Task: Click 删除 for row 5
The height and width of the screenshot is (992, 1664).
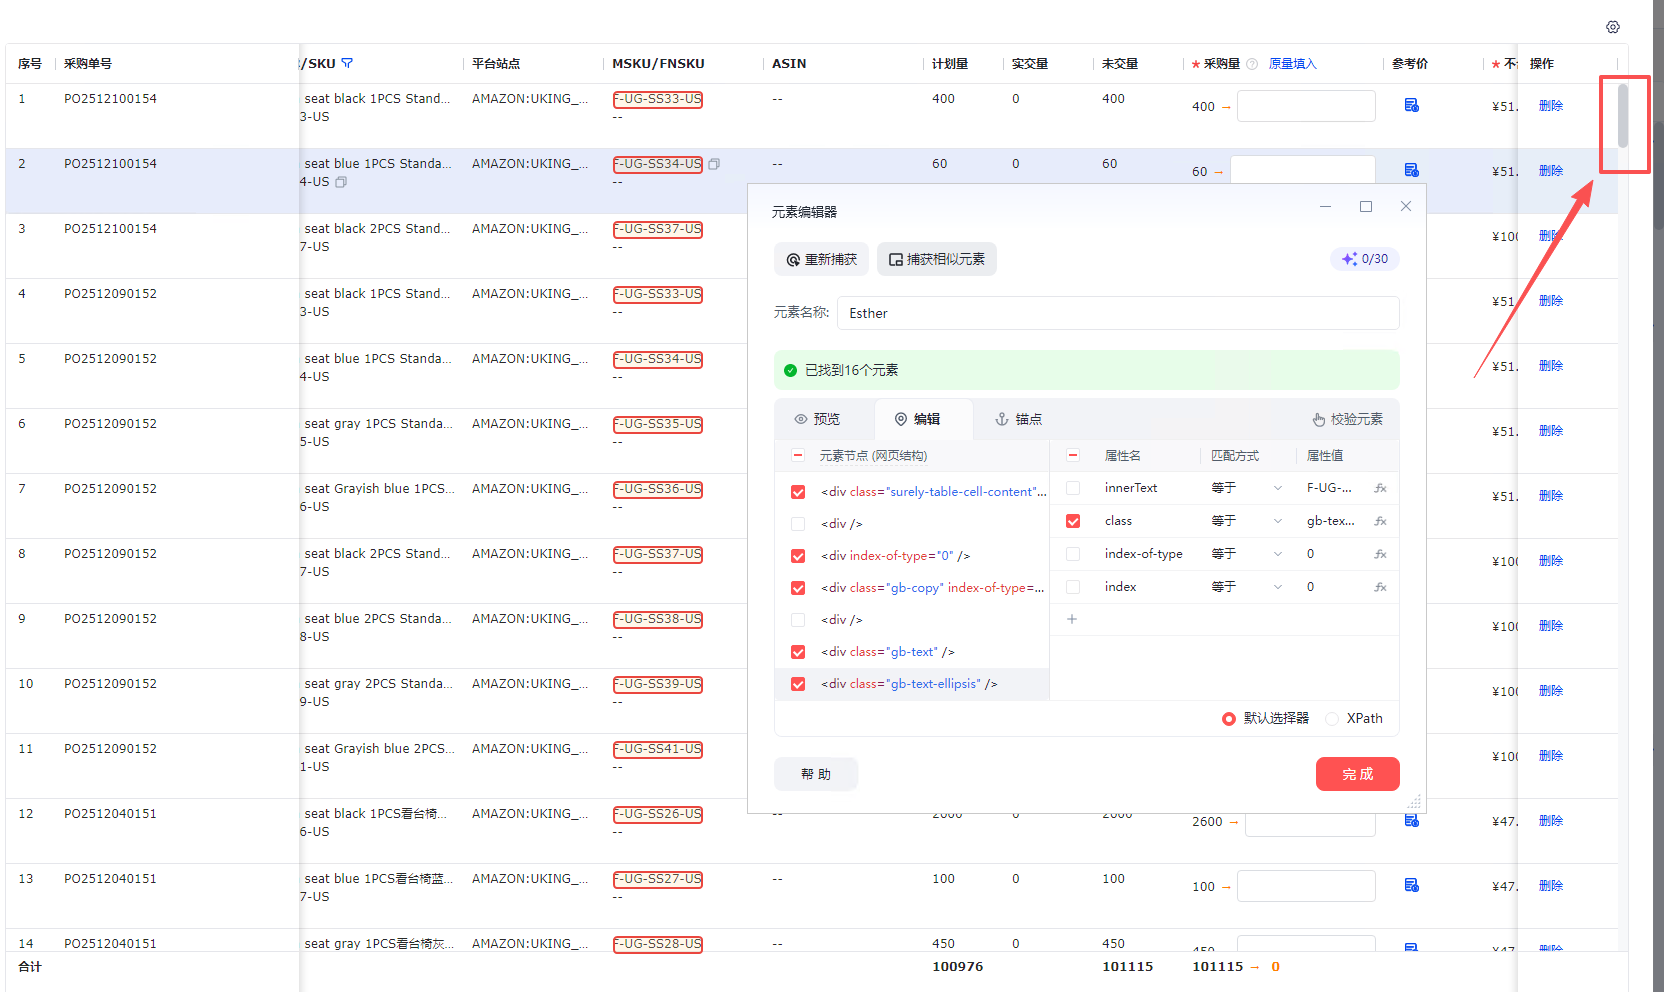Action: point(1551,366)
